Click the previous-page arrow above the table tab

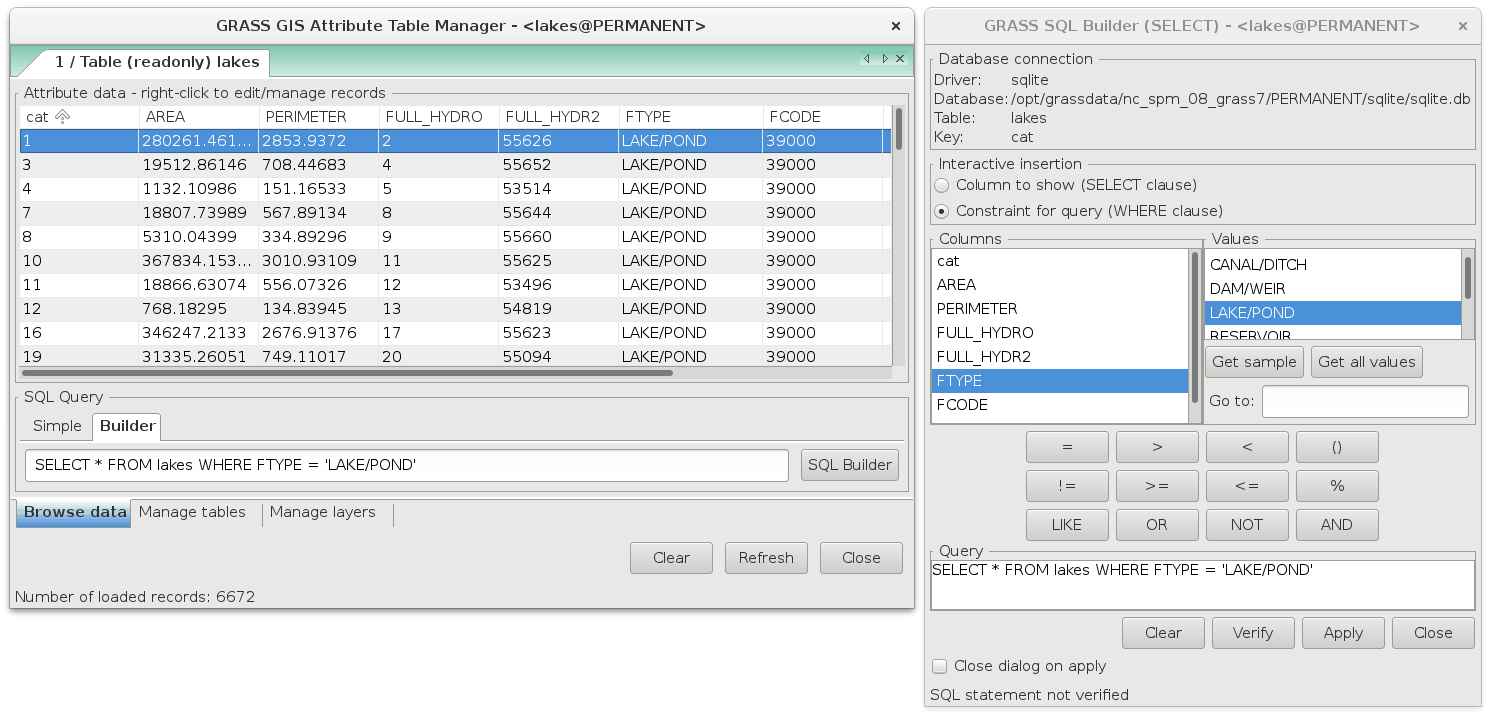pyautogui.click(x=867, y=59)
